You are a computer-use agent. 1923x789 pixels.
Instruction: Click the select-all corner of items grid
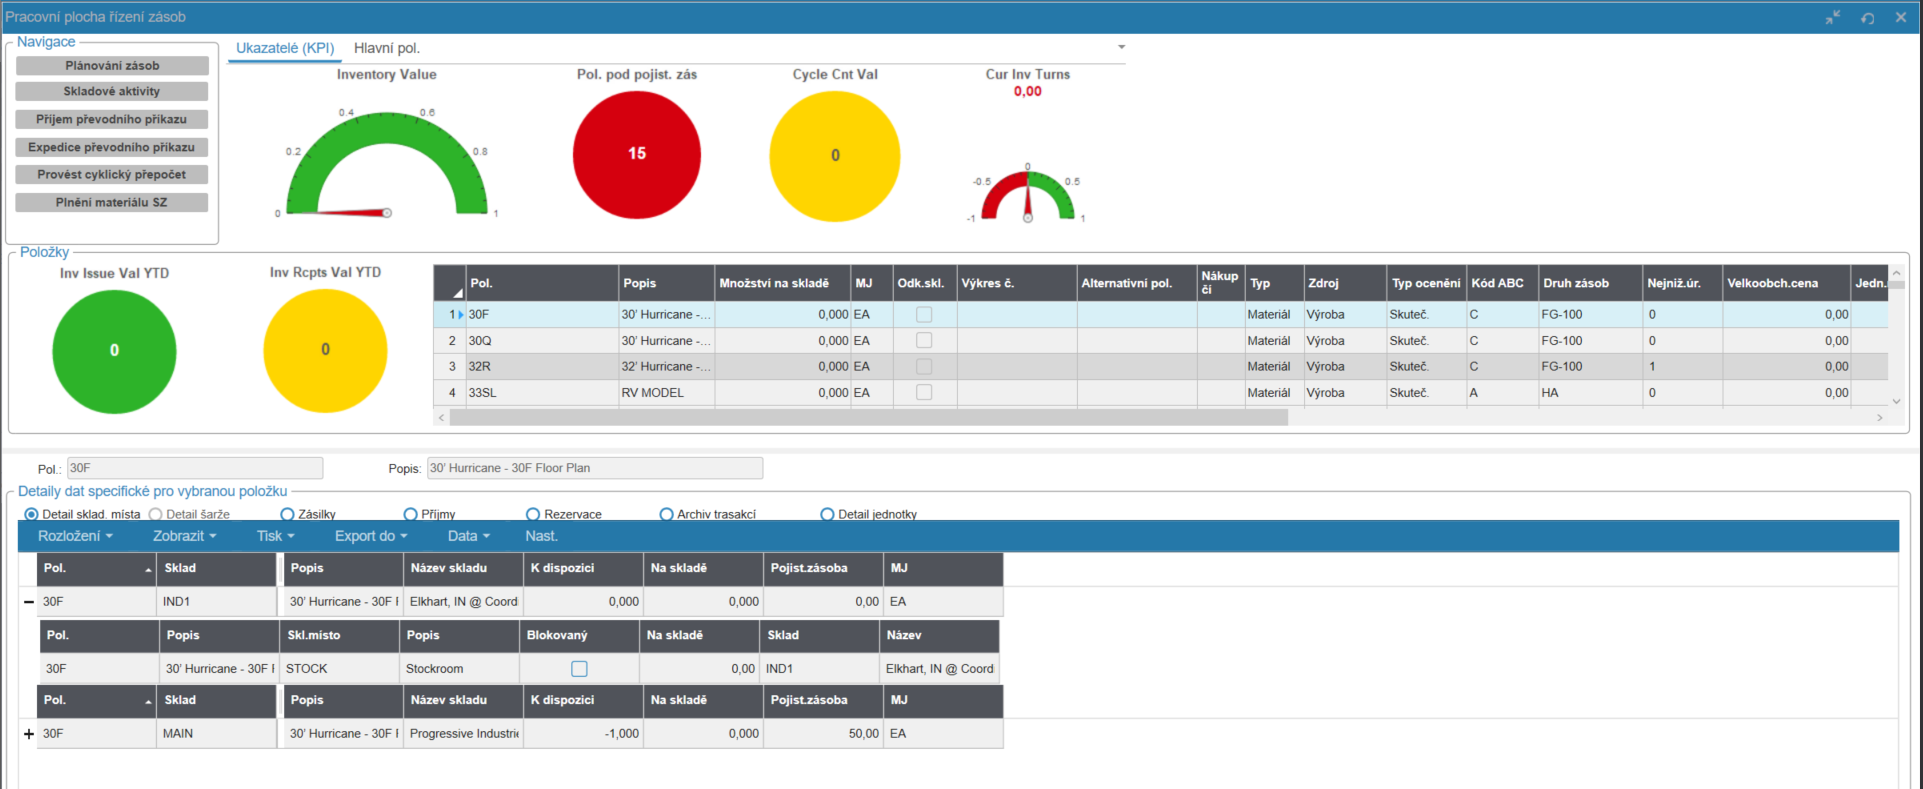point(450,284)
